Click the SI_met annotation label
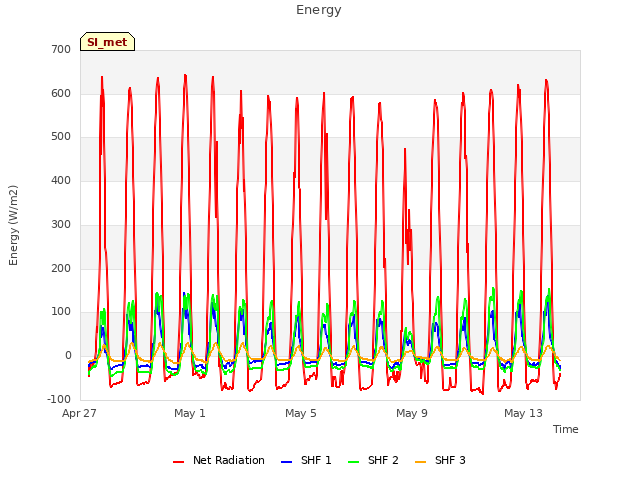The height and width of the screenshot is (480, 640). pos(107,42)
